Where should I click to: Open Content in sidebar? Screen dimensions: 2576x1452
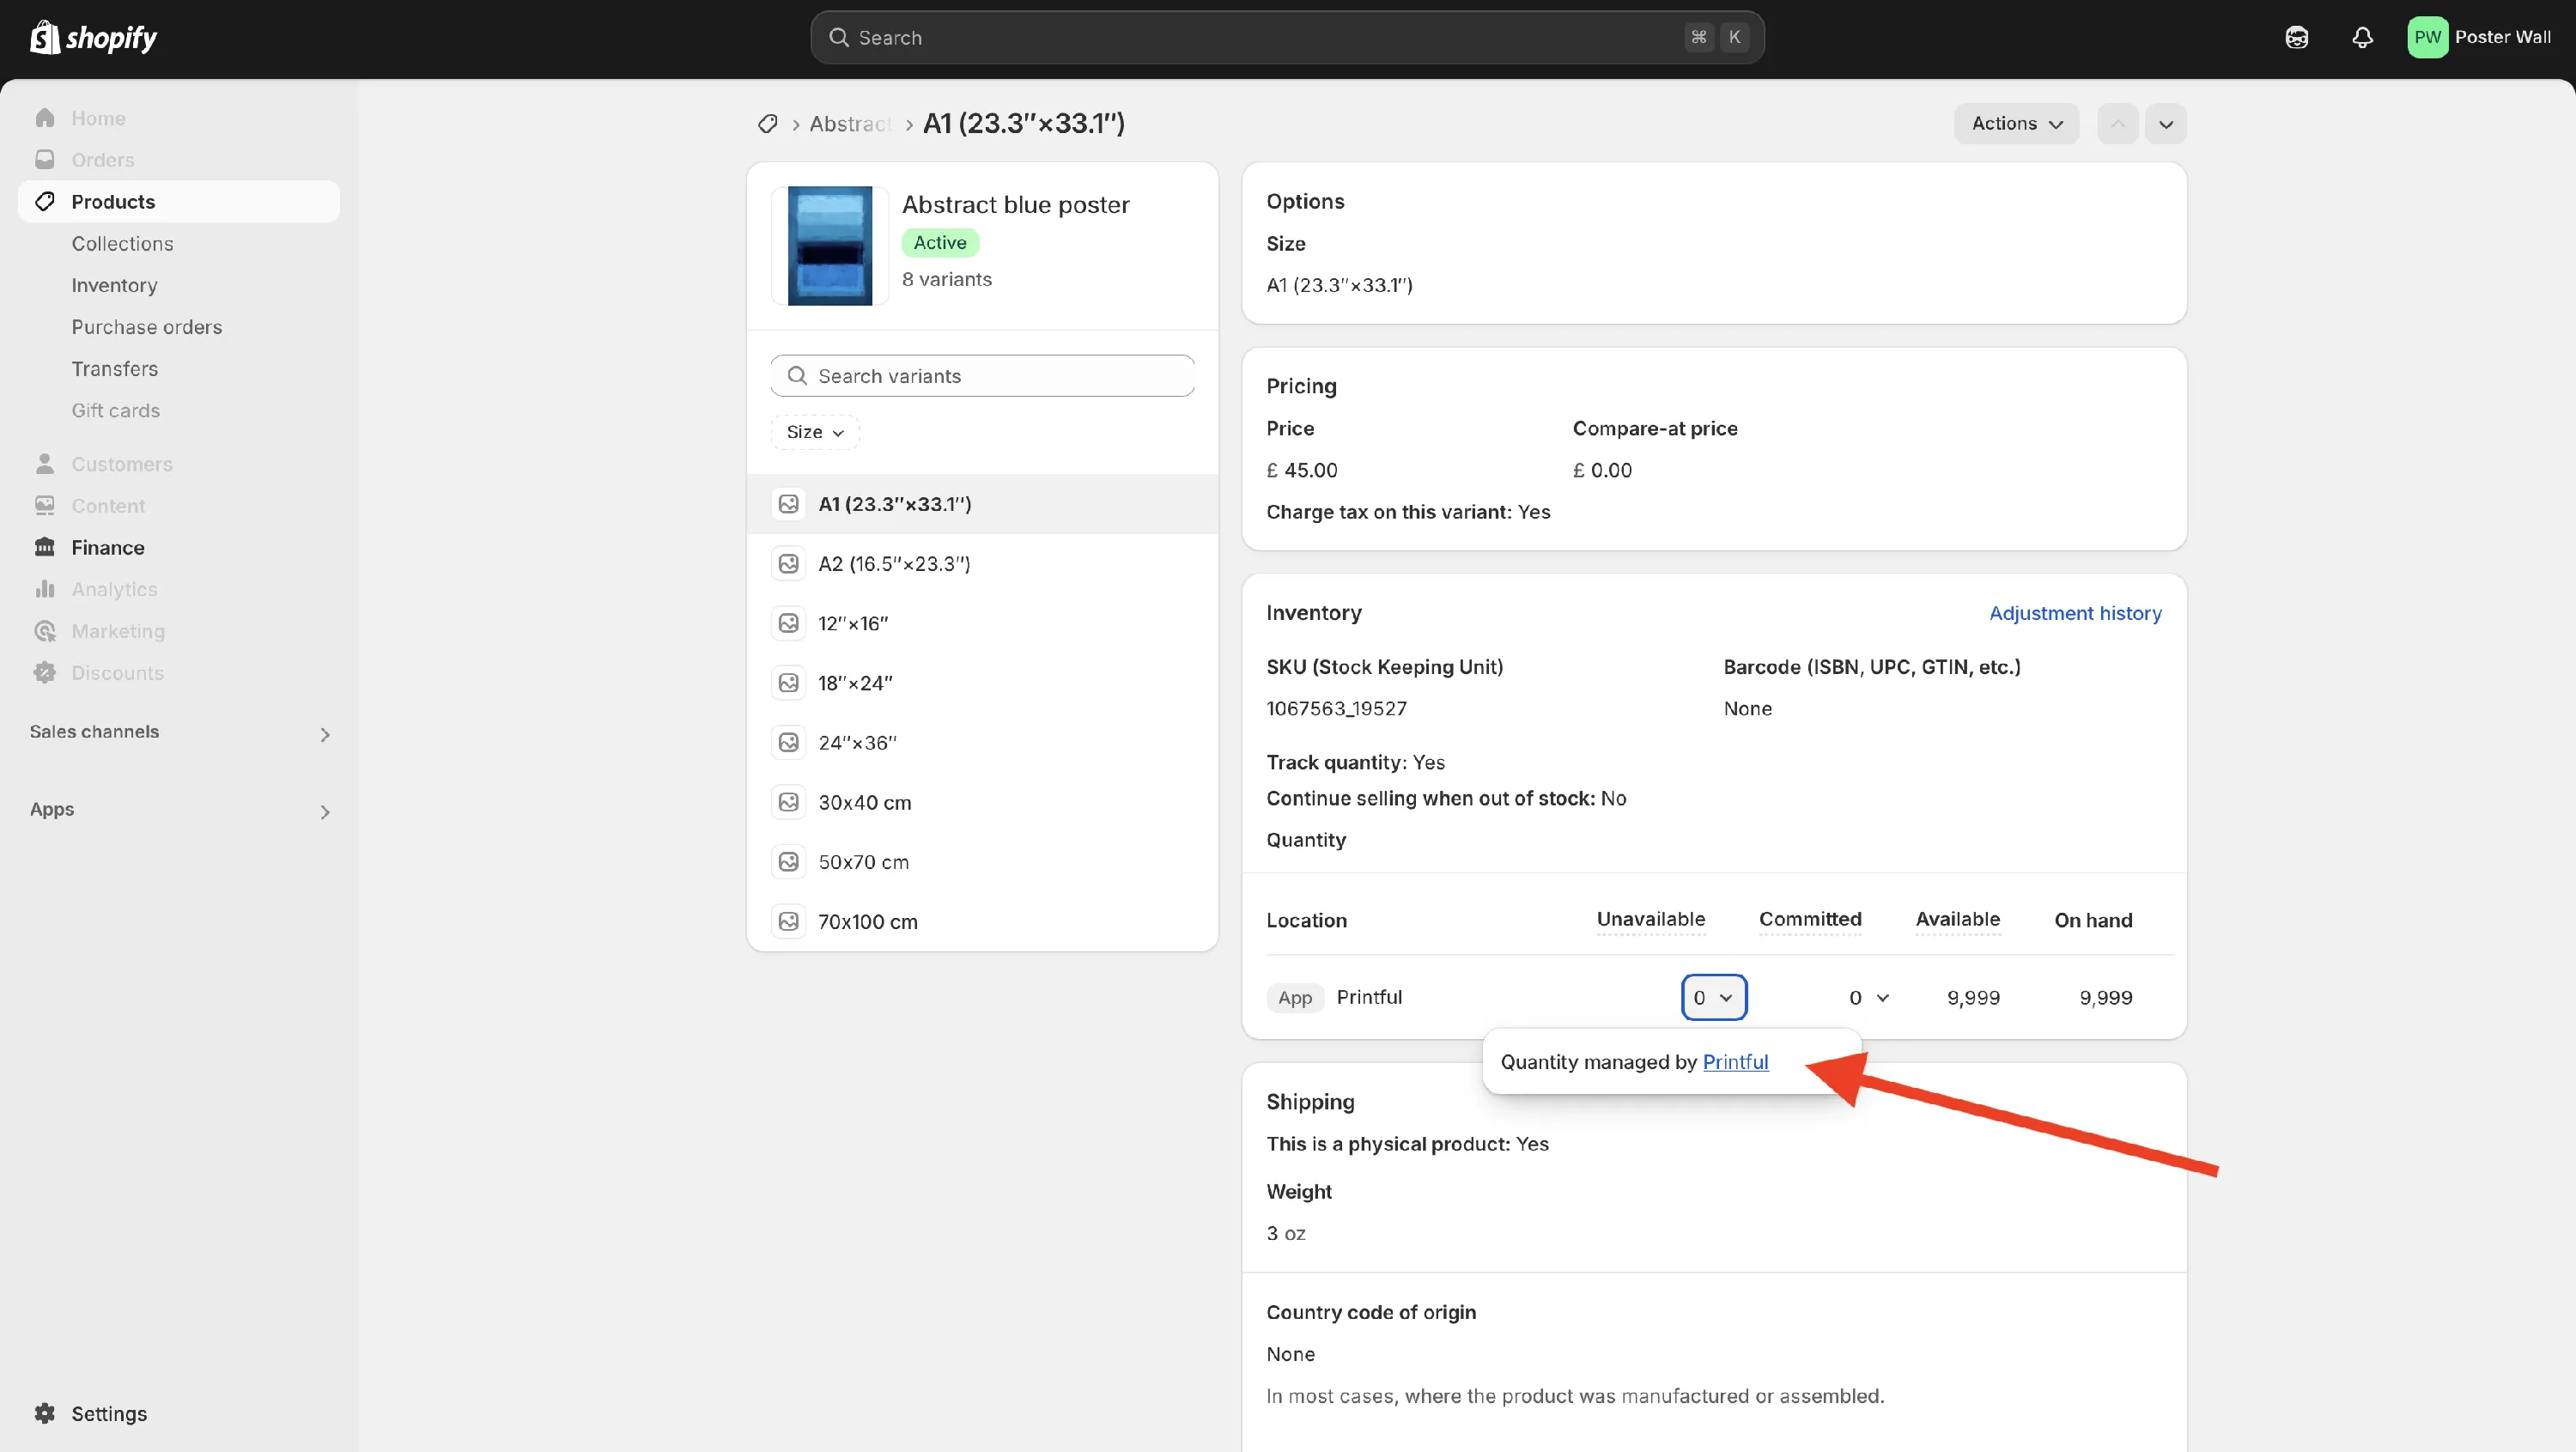108,506
